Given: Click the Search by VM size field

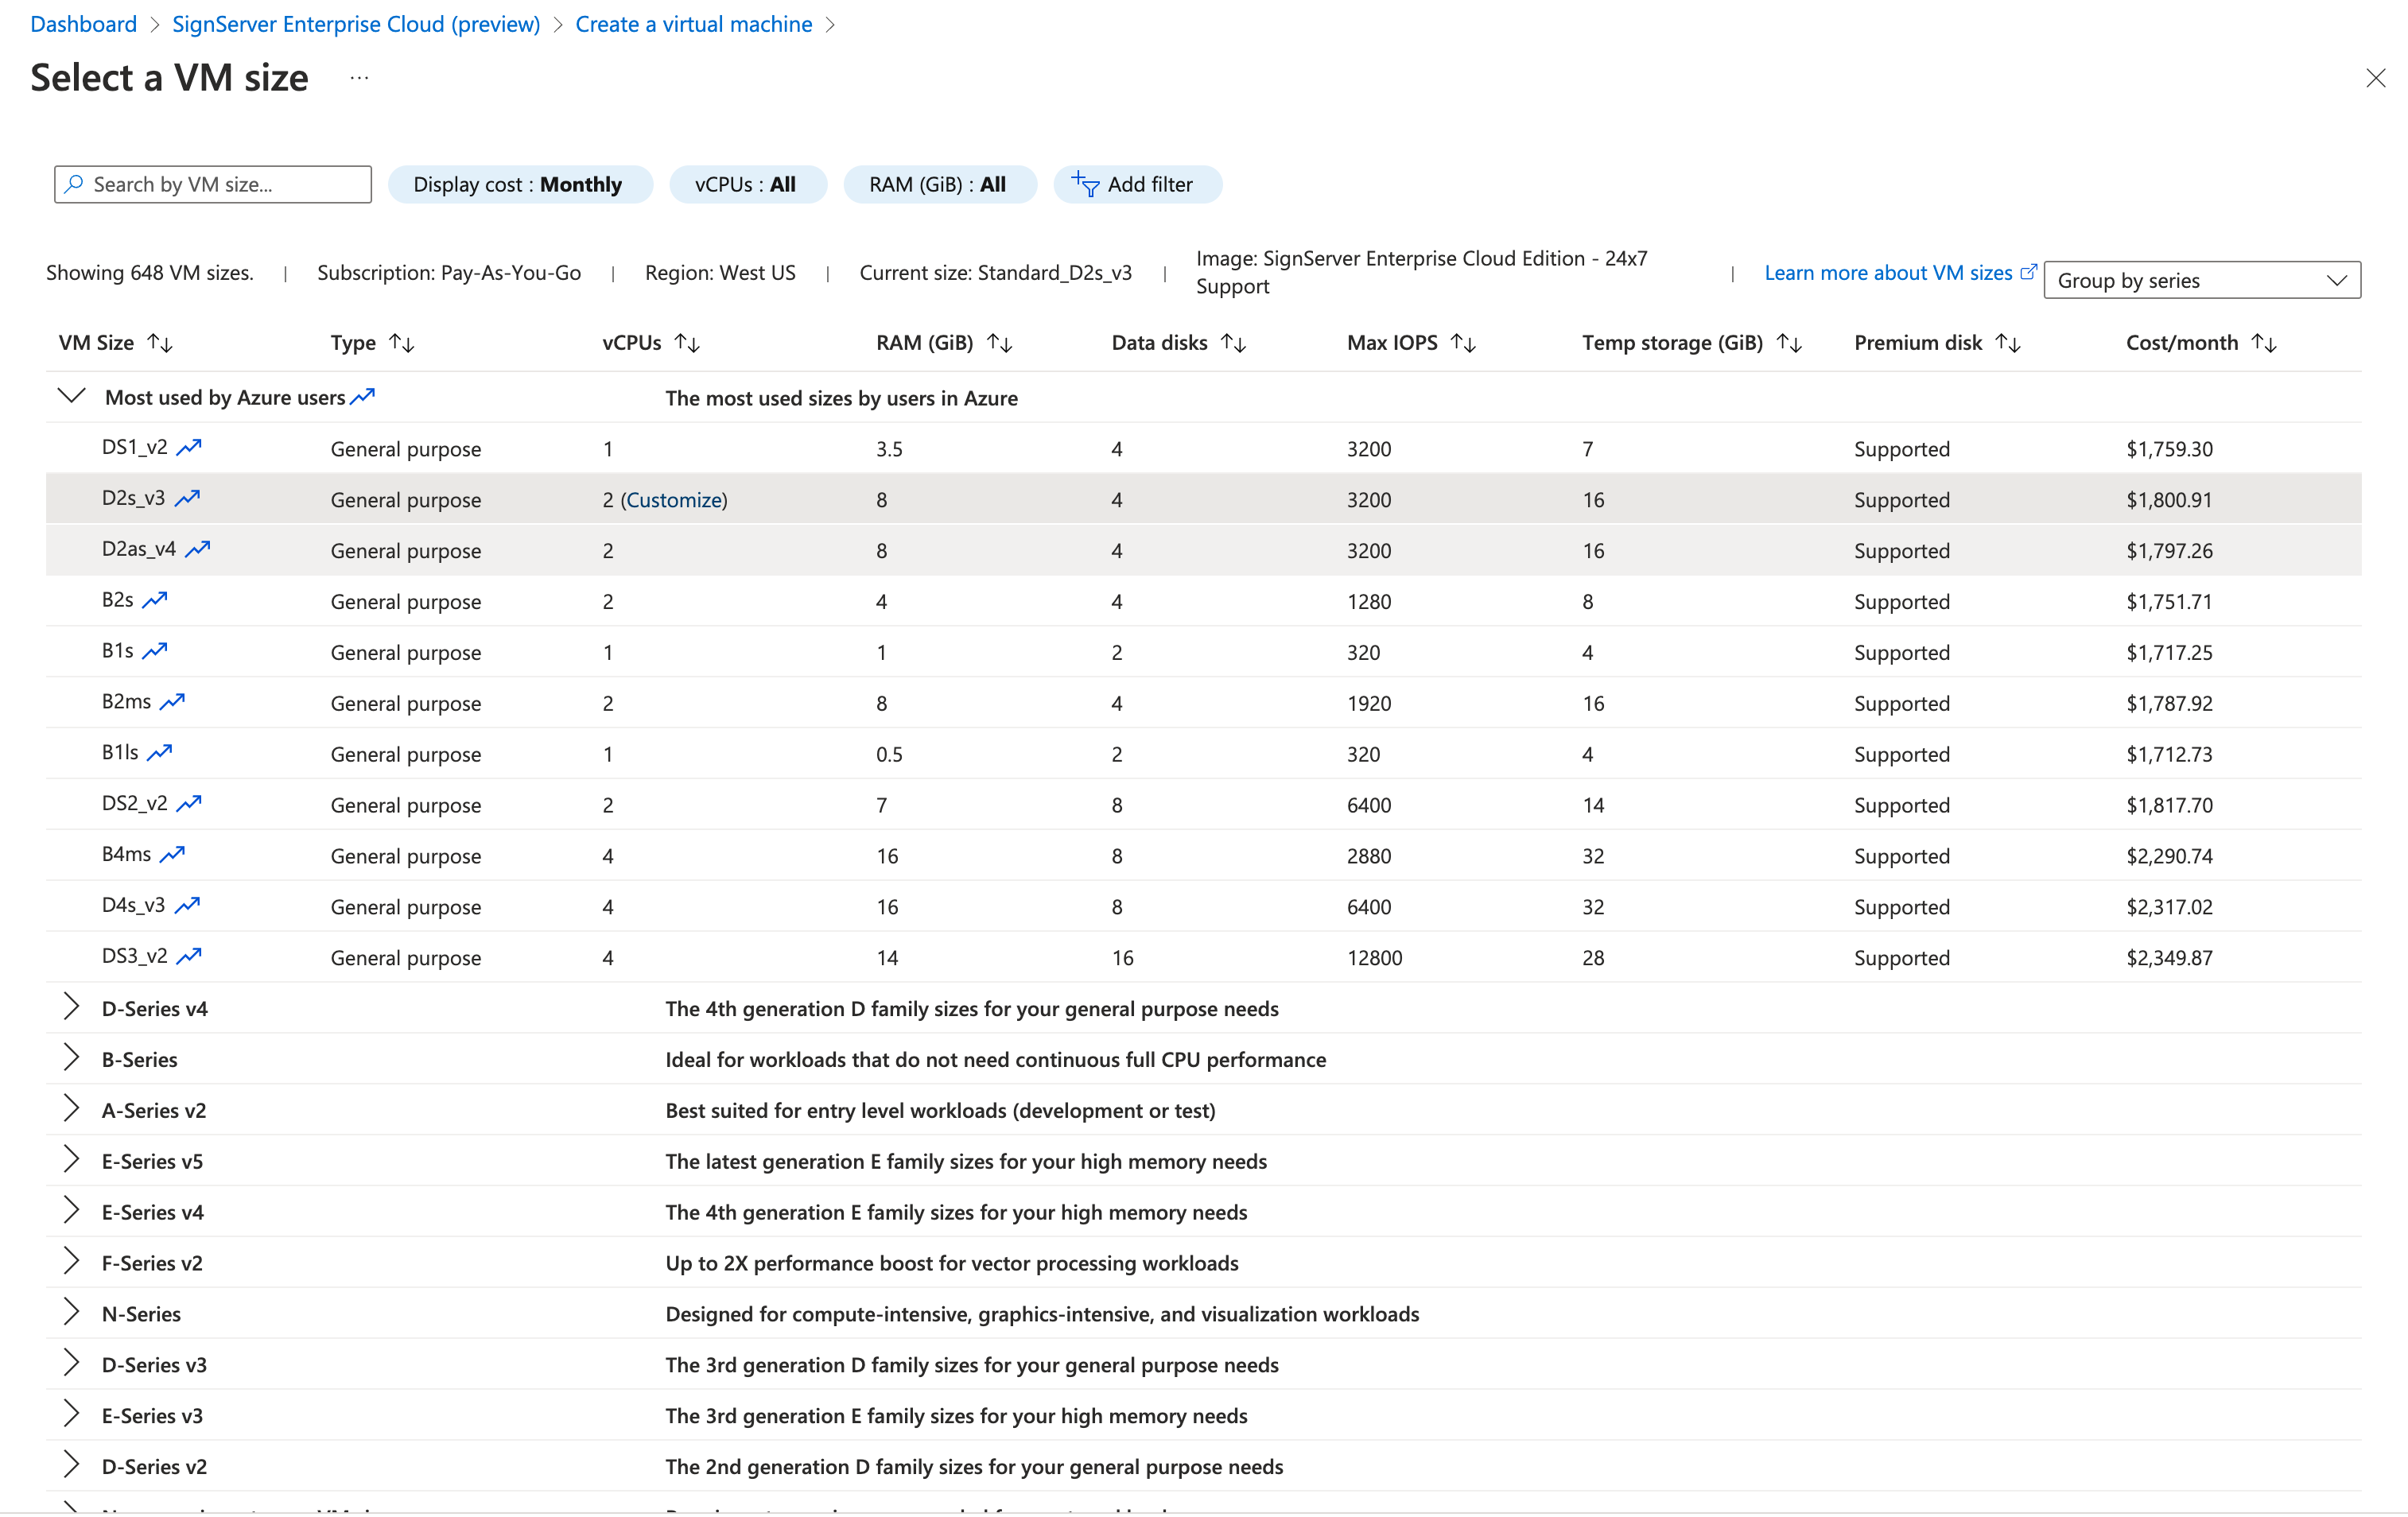Looking at the screenshot, I should (213, 184).
